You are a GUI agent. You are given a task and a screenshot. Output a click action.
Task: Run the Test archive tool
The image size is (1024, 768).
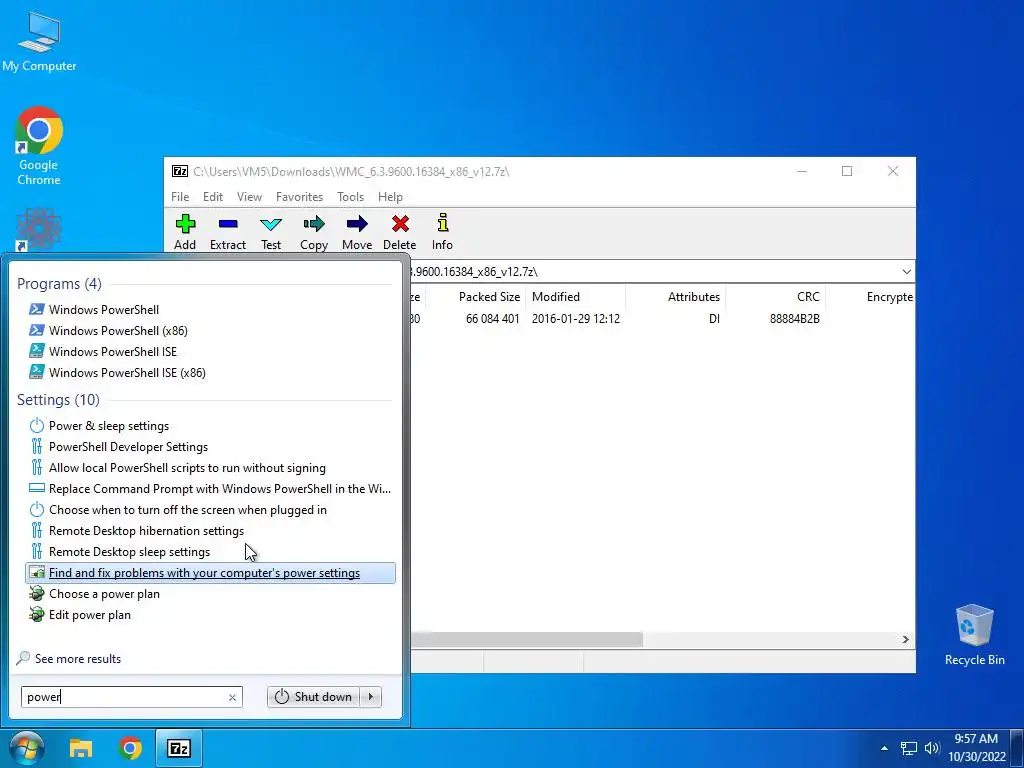click(271, 232)
